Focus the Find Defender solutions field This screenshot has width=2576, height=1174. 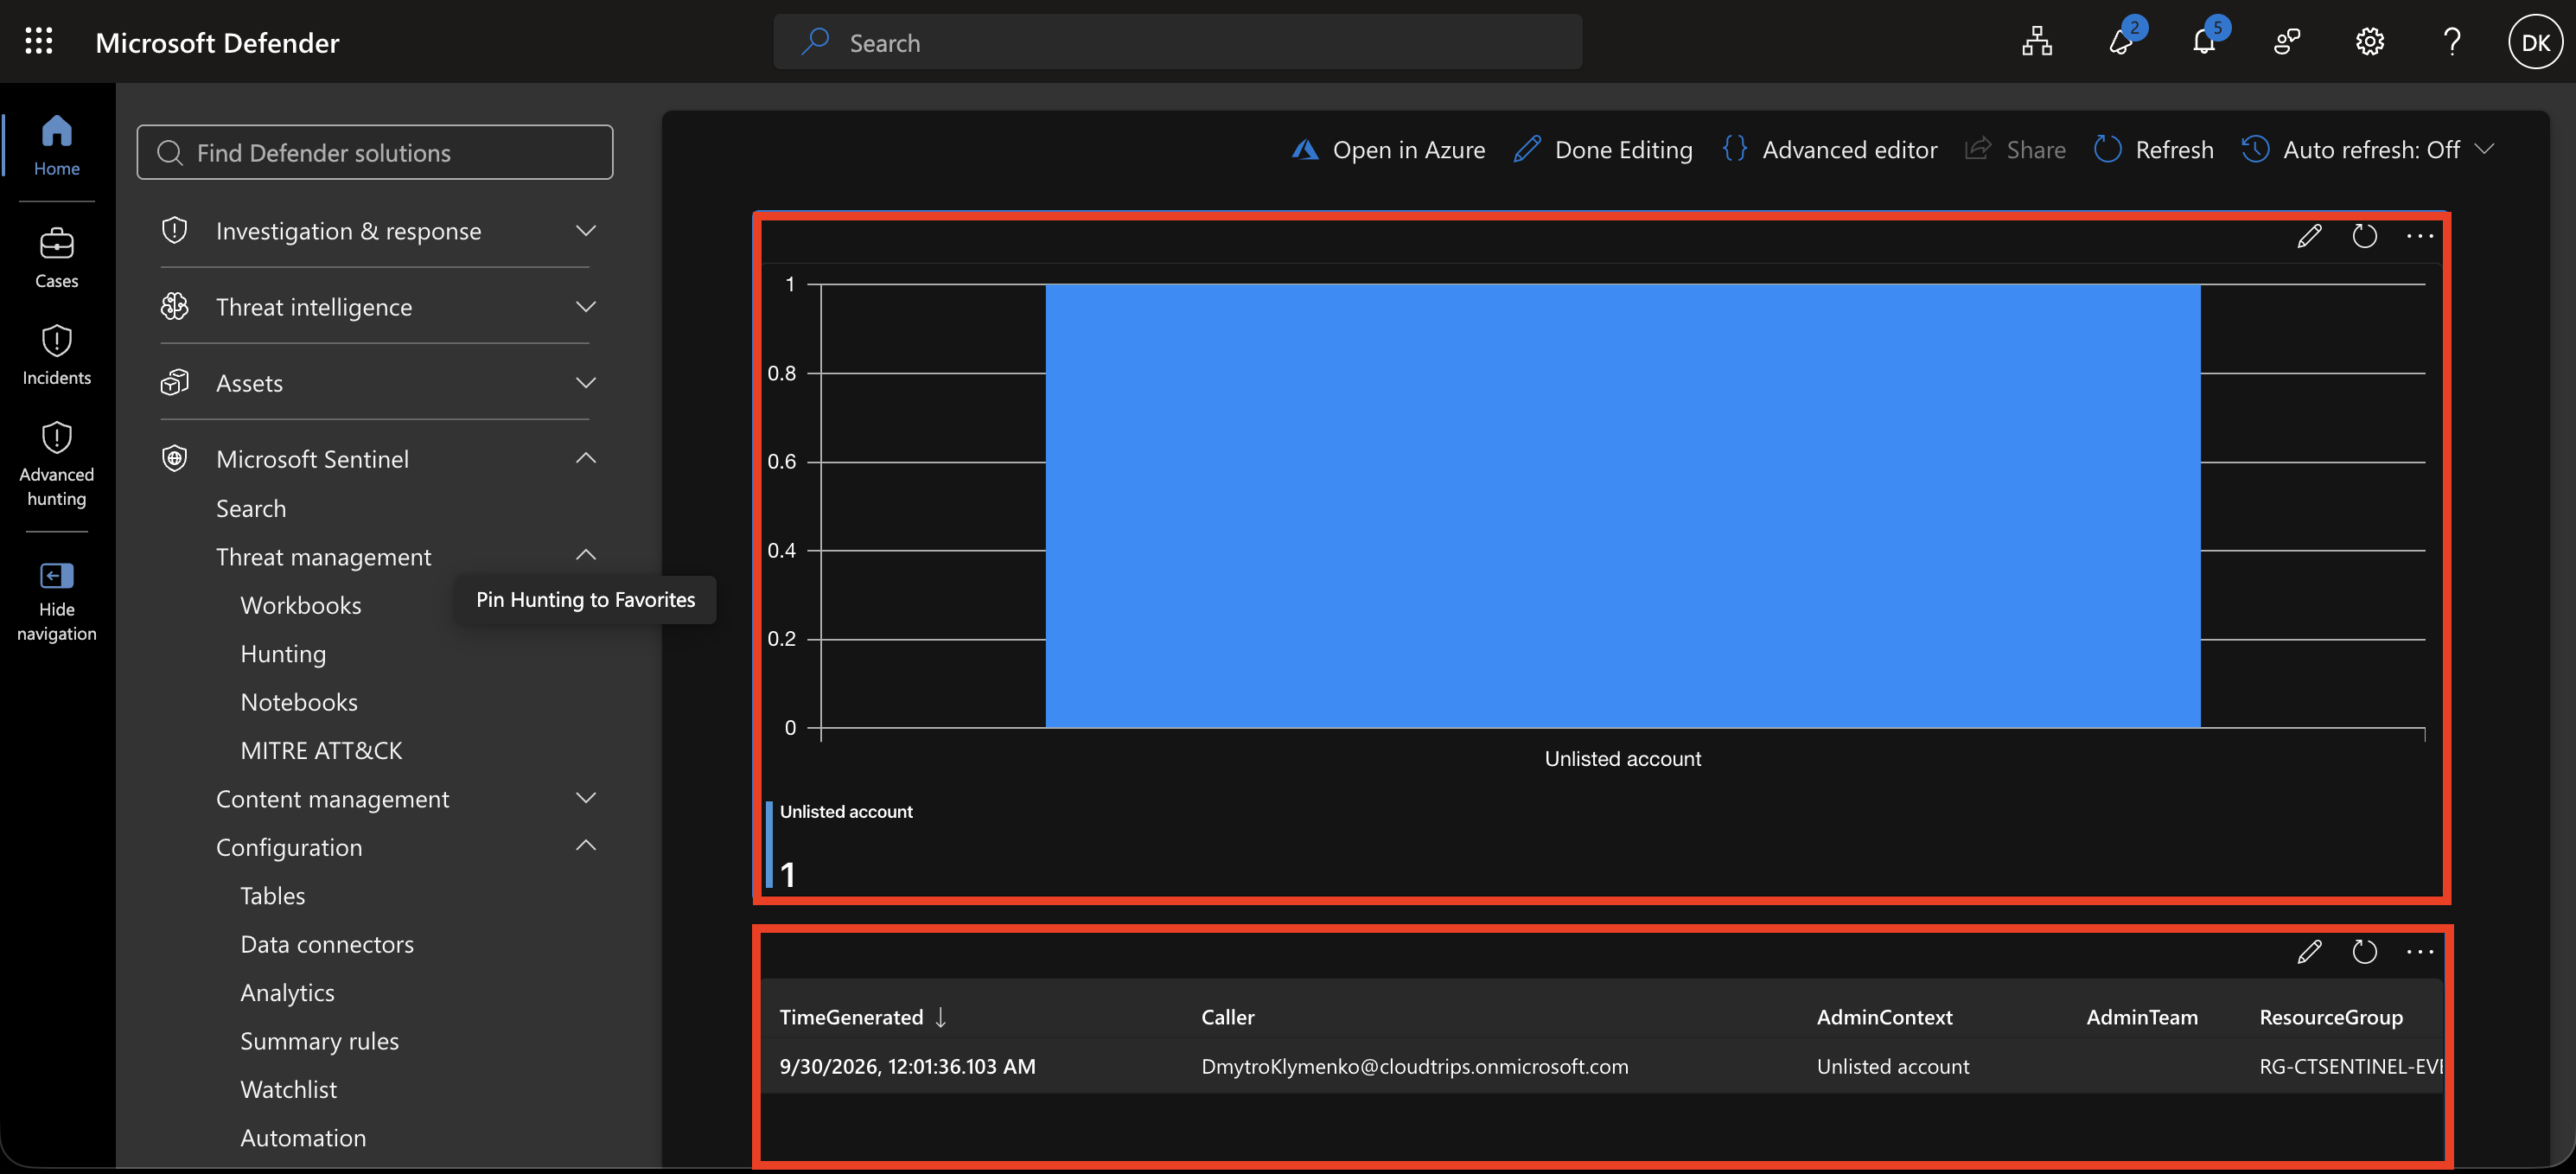click(x=375, y=152)
